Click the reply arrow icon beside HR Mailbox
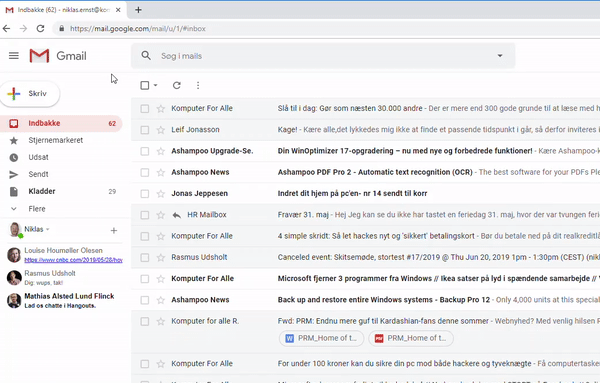The height and width of the screenshot is (383, 600). [x=176, y=215]
